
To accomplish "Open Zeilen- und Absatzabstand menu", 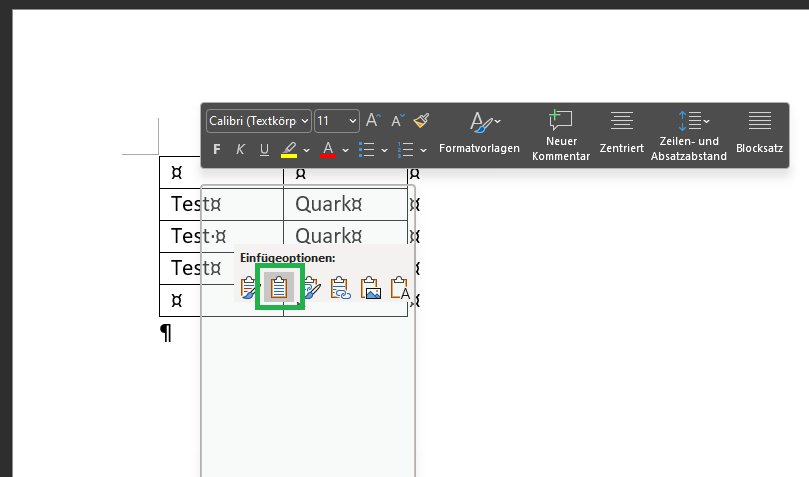I will (x=688, y=132).
